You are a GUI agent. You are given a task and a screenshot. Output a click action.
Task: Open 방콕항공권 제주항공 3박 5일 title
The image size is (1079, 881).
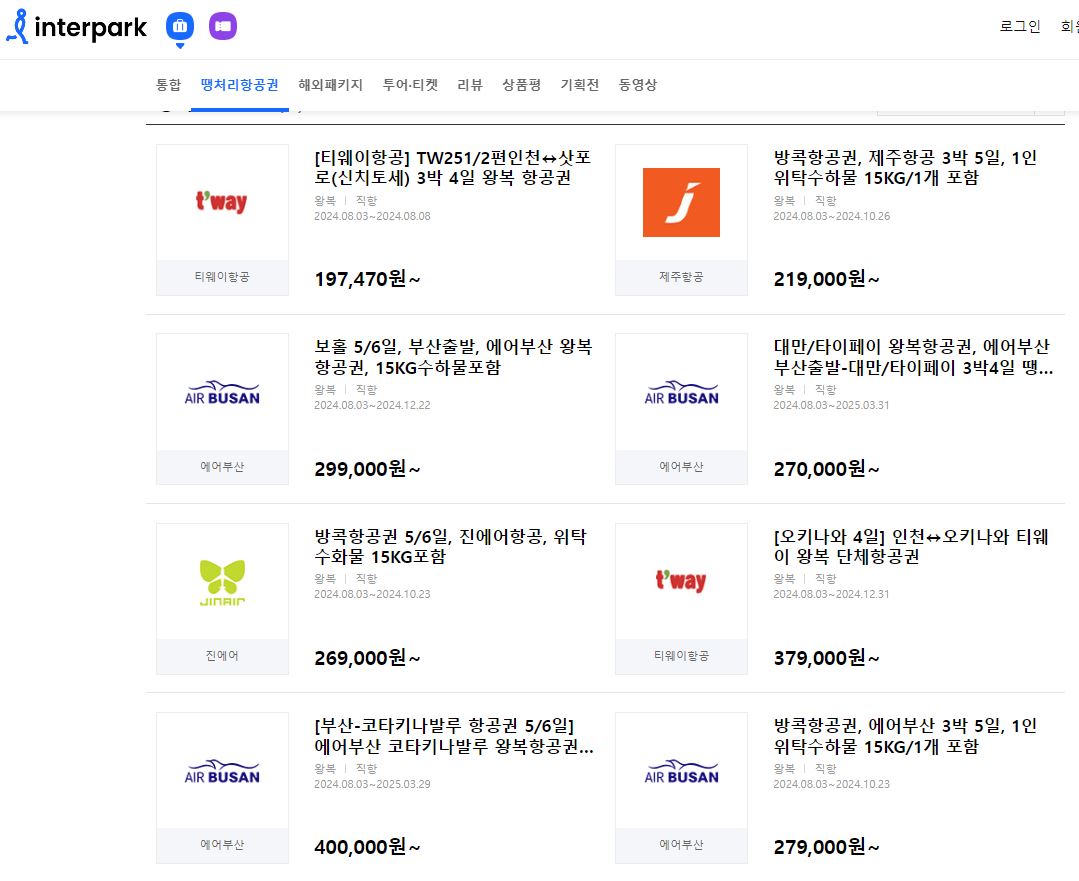[x=905, y=167]
